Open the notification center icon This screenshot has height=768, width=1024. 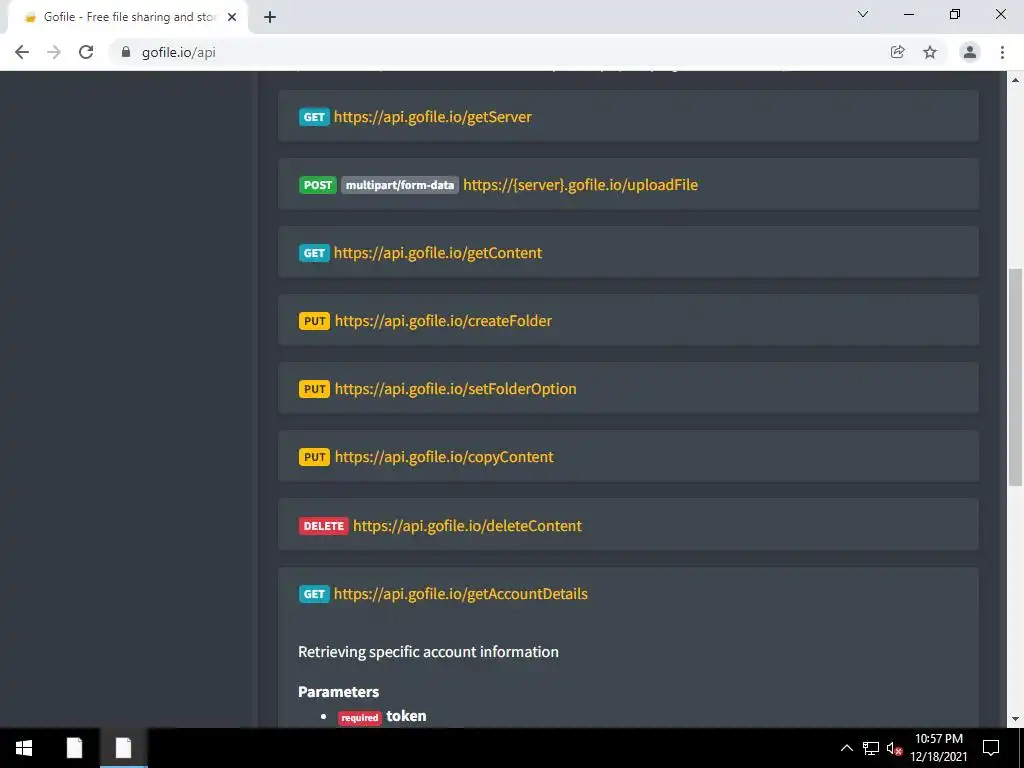pos(991,748)
